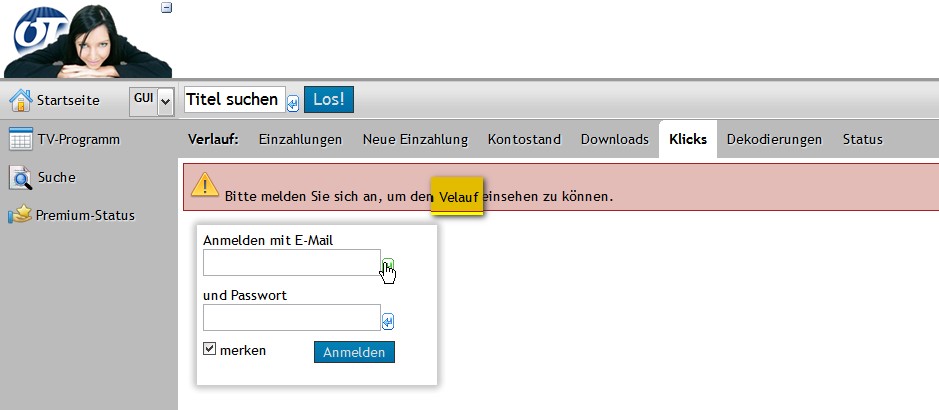Click the Los! search button
Image resolution: width=939 pixels, height=410 pixels.
(x=328, y=99)
